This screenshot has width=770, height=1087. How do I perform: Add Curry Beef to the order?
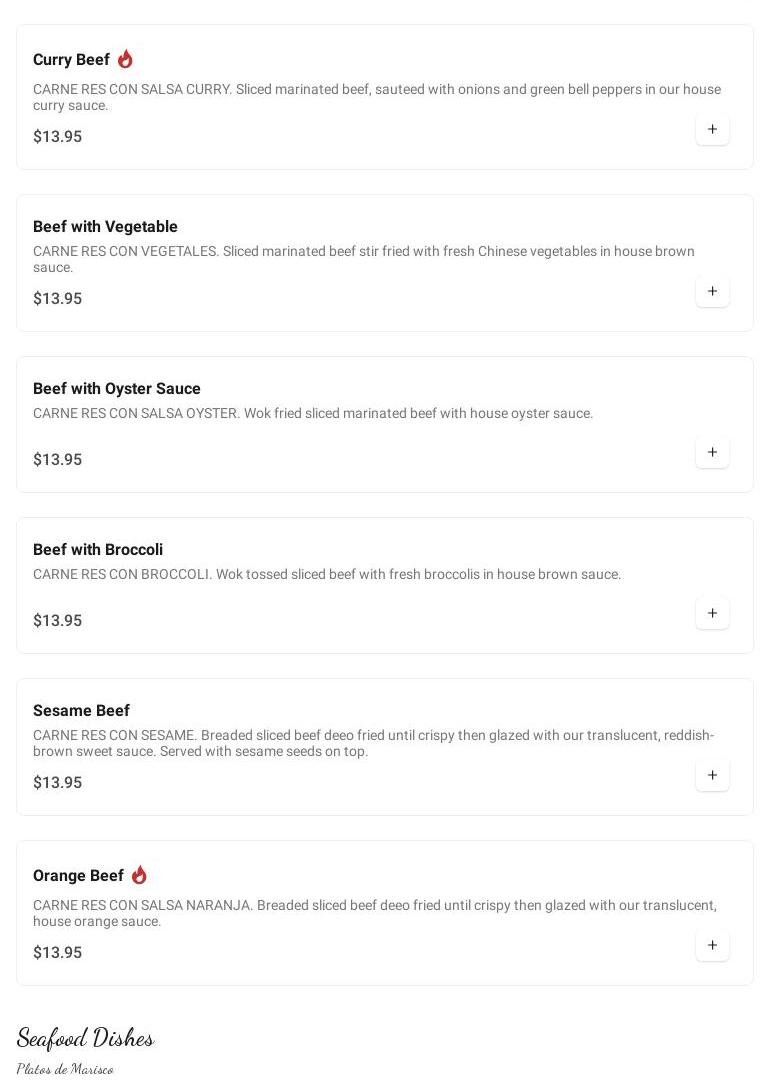pos(712,129)
